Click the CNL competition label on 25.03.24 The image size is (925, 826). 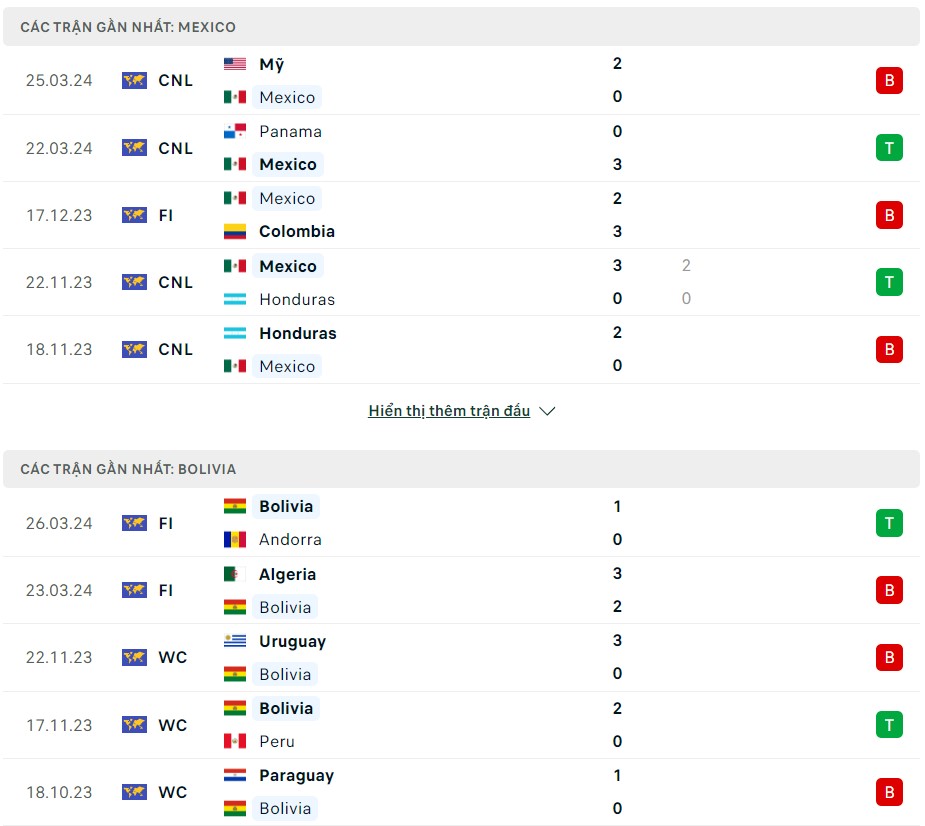pos(175,81)
